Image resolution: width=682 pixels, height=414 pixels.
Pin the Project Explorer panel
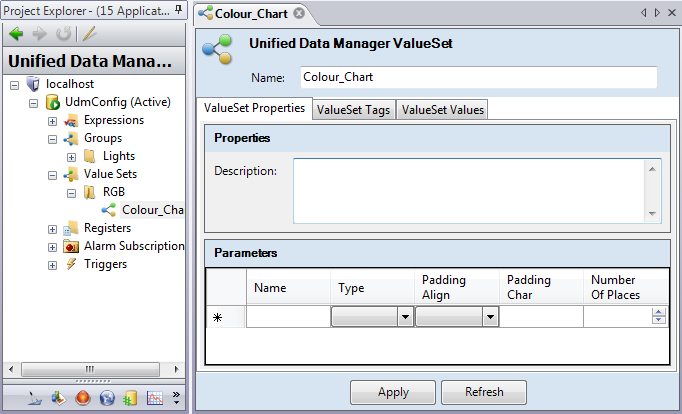(179, 10)
